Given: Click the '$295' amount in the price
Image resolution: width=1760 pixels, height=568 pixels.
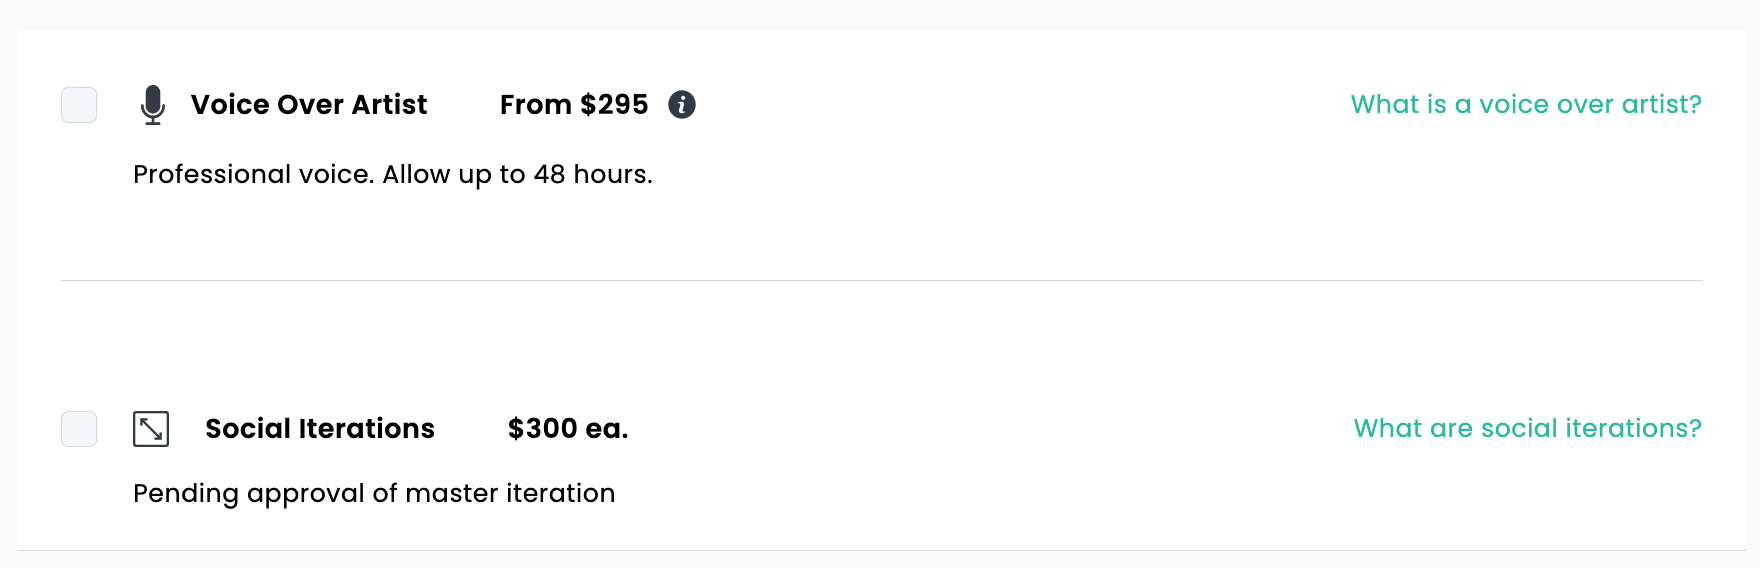Looking at the screenshot, I should [x=614, y=104].
